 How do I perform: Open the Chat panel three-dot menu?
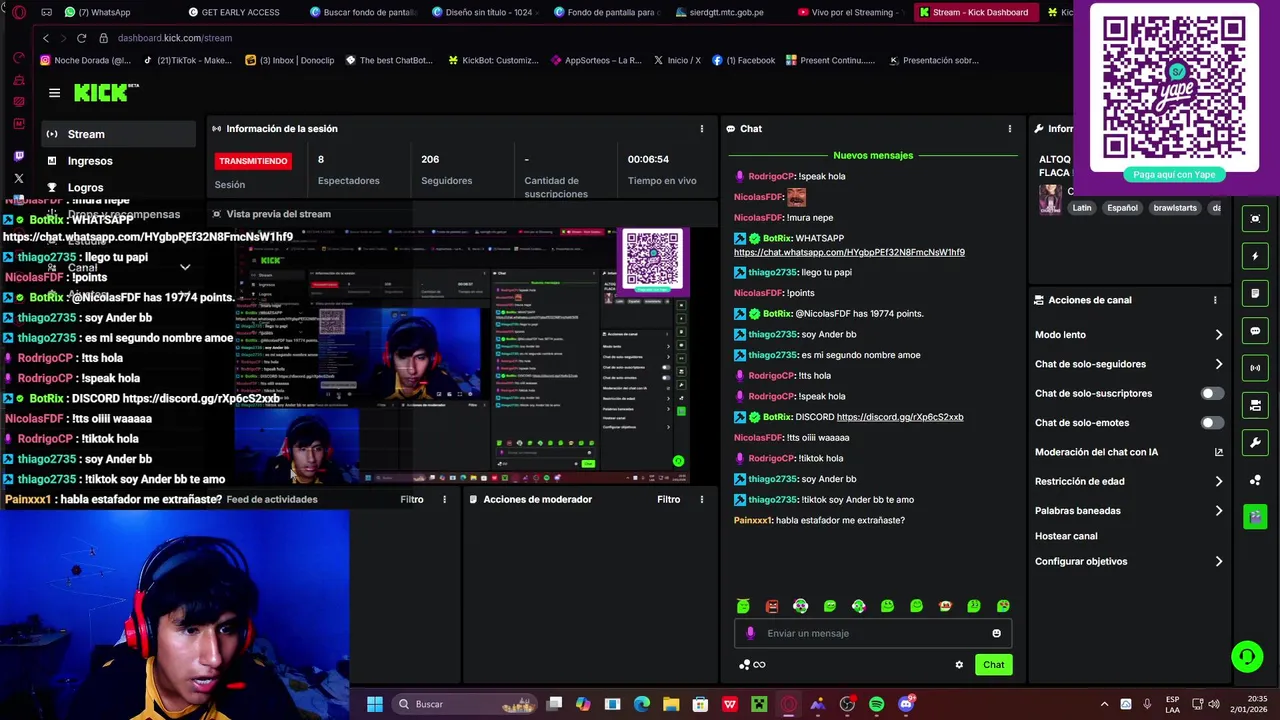pyautogui.click(x=1009, y=129)
